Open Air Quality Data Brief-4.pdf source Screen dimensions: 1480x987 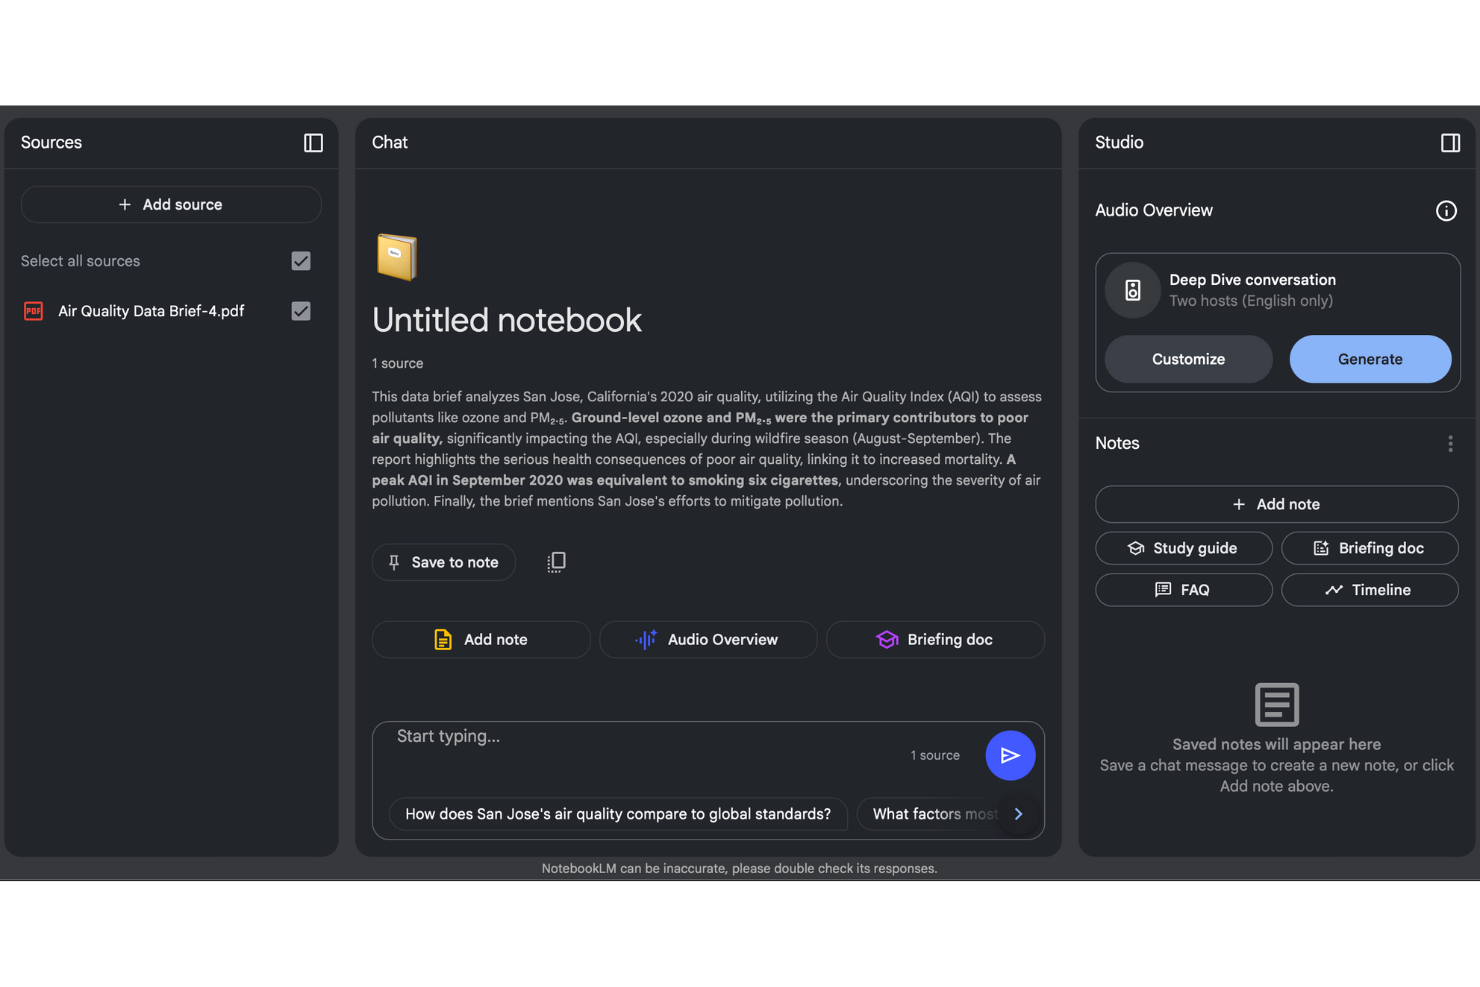151,311
